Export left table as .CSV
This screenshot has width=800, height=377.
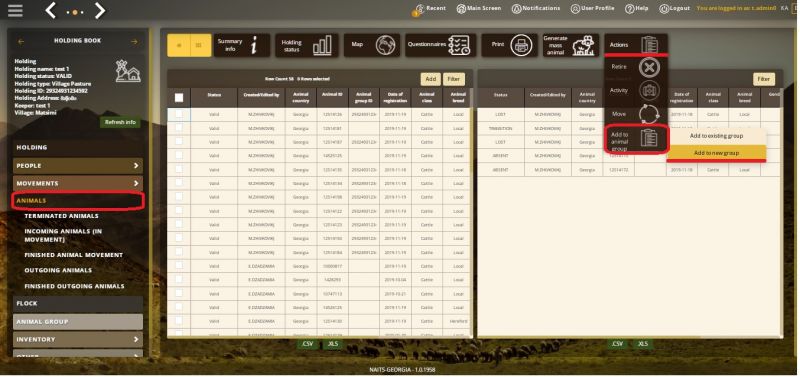pos(308,344)
